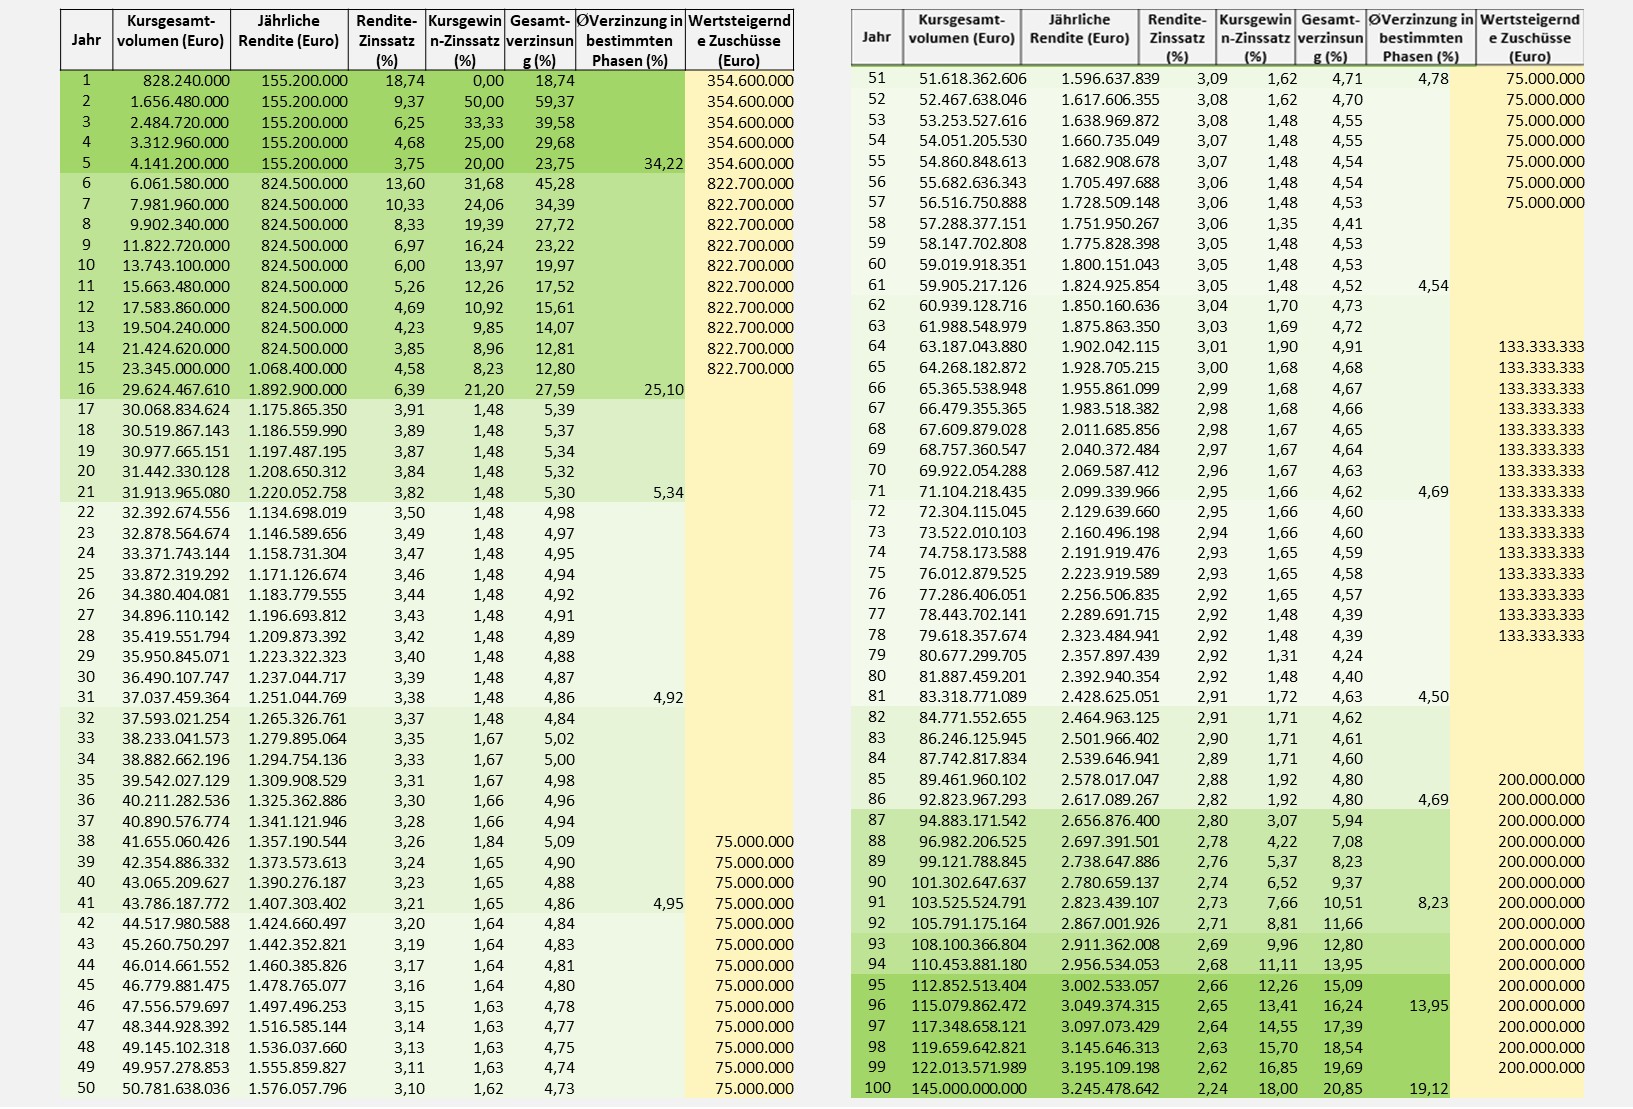Screen dimensions: 1633x1109
Task: Click right table header 'ØVerzinzung in bestimmten Phasen (%)'
Action: [x=1420, y=38]
